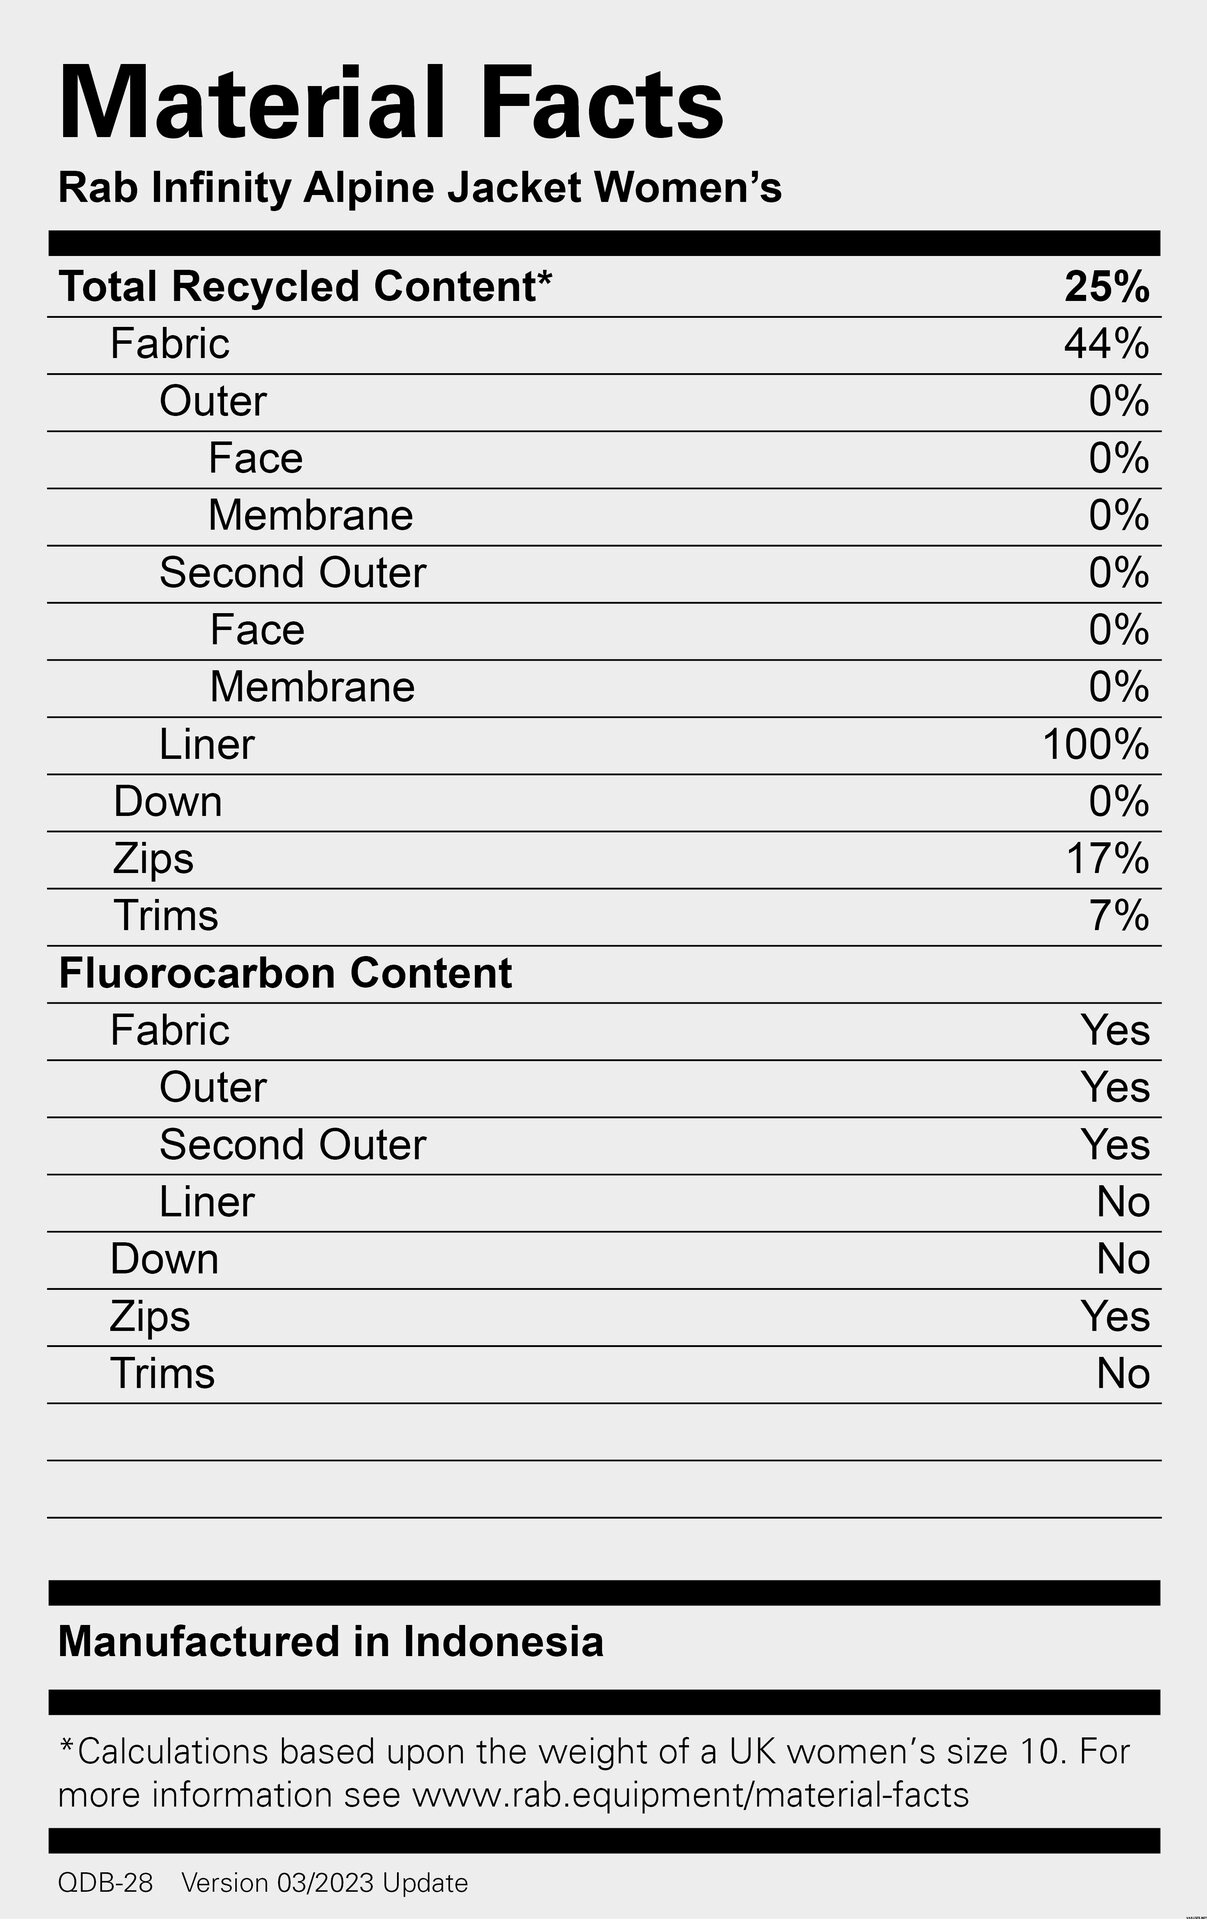This screenshot has height=1920, width=1207.
Task: Click the Zips 17% recycled value
Action: point(1108,859)
